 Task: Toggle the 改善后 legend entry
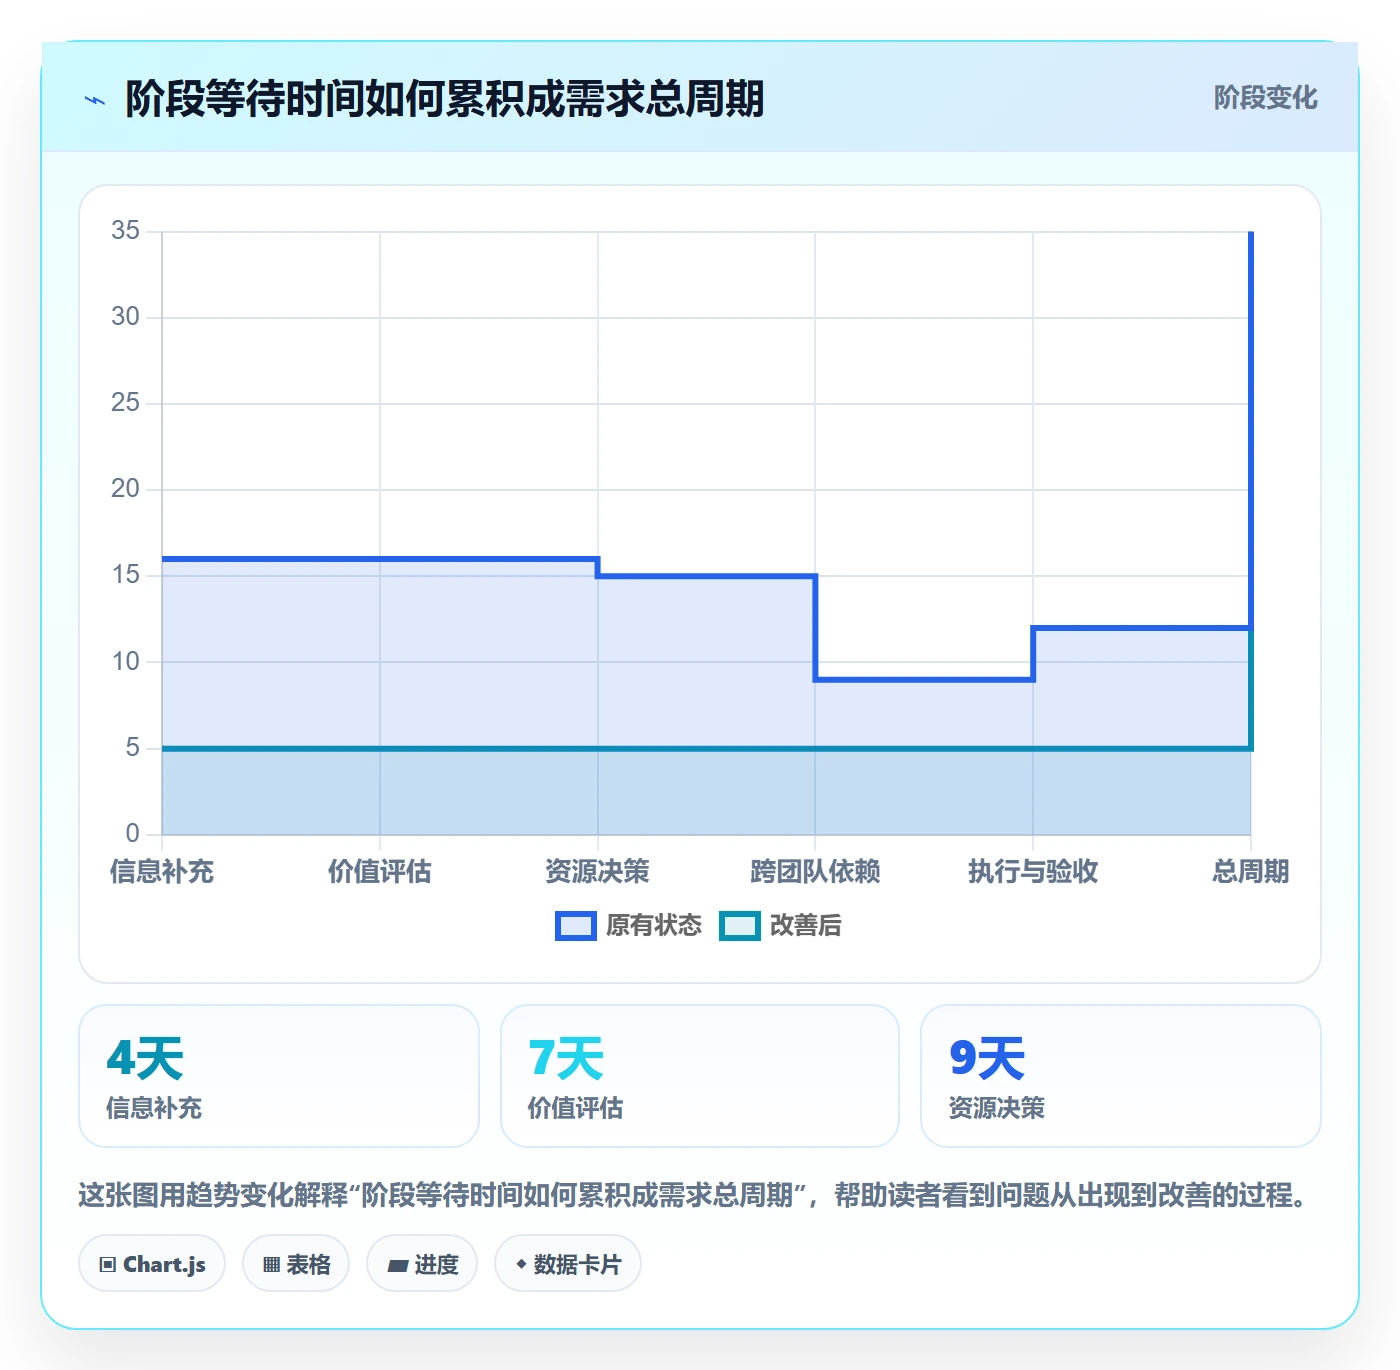click(x=781, y=925)
